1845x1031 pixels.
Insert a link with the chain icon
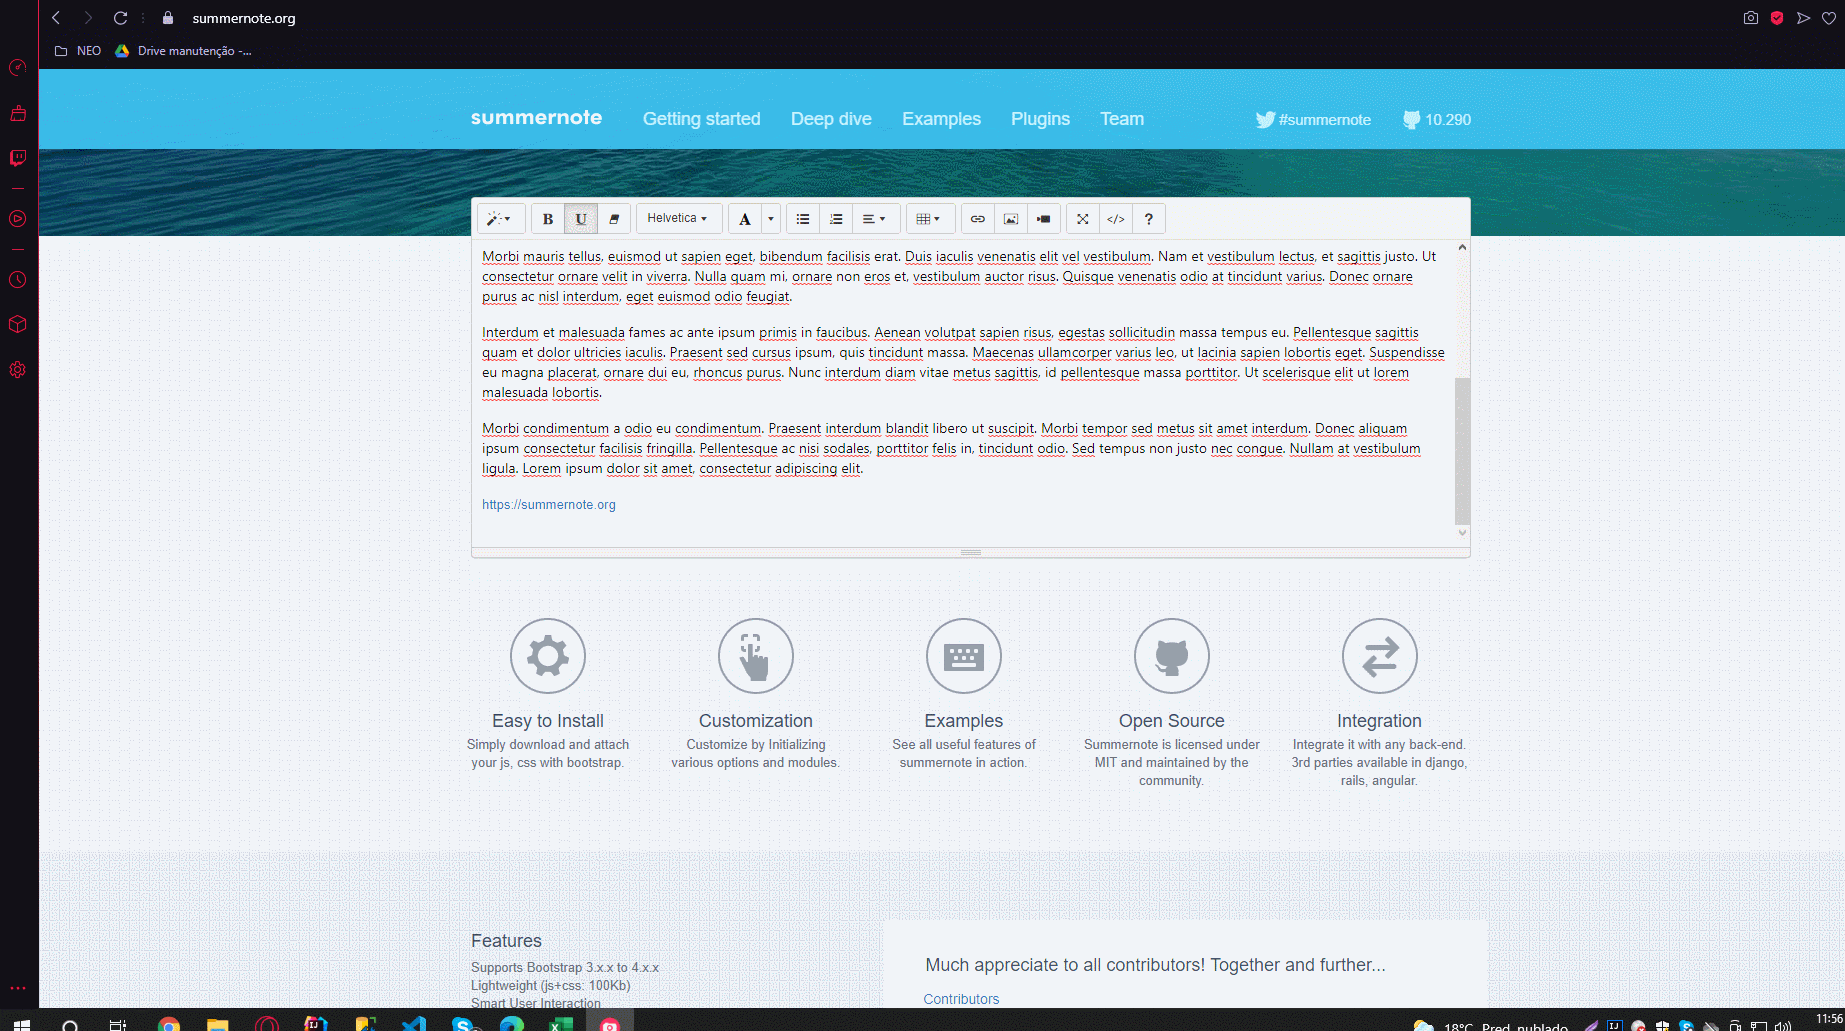coord(977,218)
